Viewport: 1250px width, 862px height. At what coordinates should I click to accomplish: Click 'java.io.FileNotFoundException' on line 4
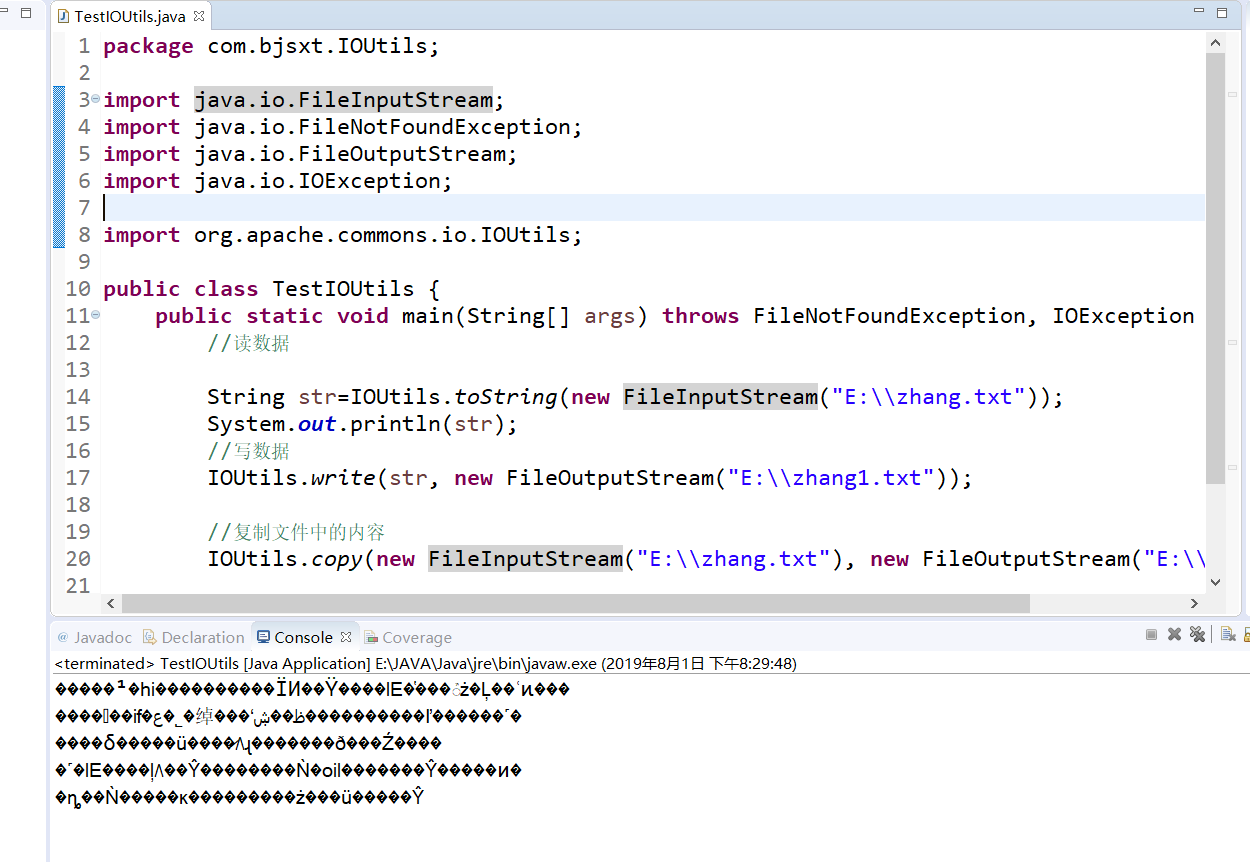coord(382,127)
